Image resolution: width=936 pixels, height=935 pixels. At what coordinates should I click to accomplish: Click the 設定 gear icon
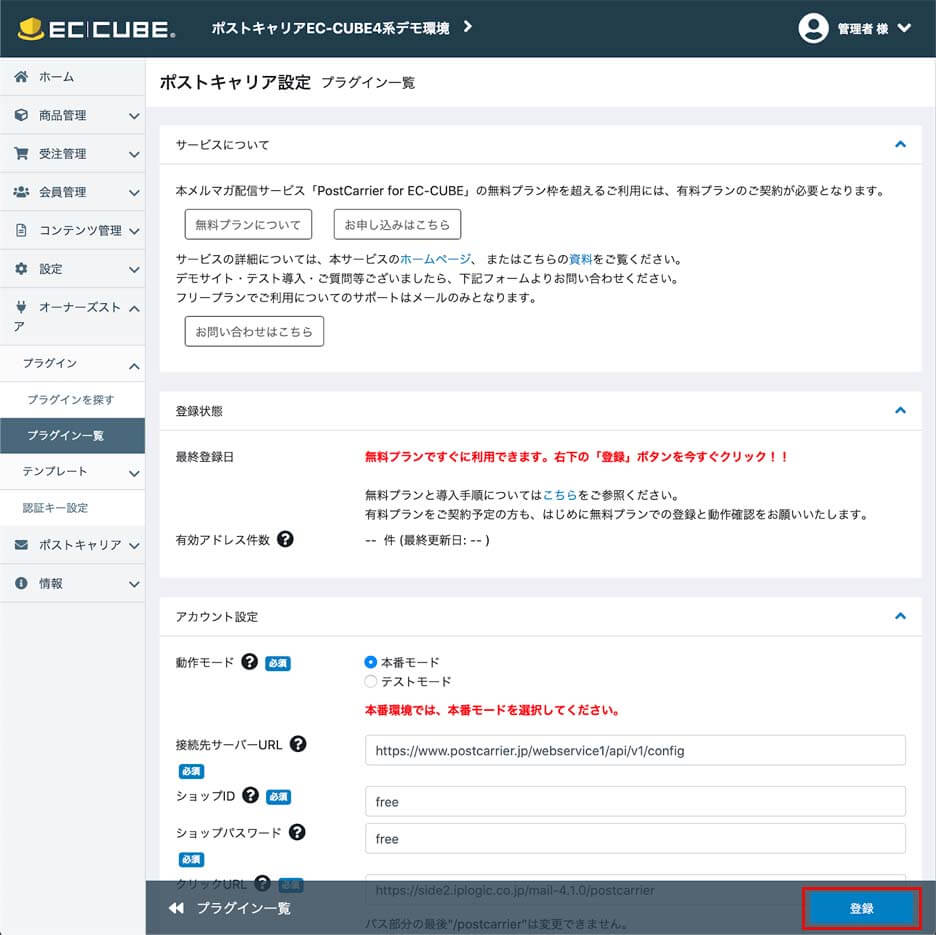point(21,269)
